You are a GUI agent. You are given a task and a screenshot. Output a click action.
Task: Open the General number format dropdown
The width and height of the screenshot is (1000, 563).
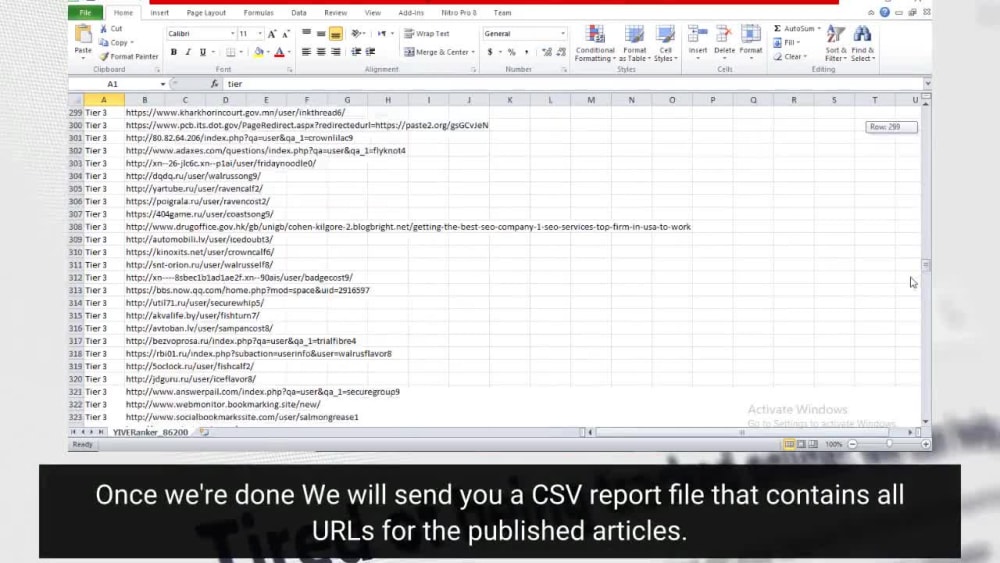562,34
